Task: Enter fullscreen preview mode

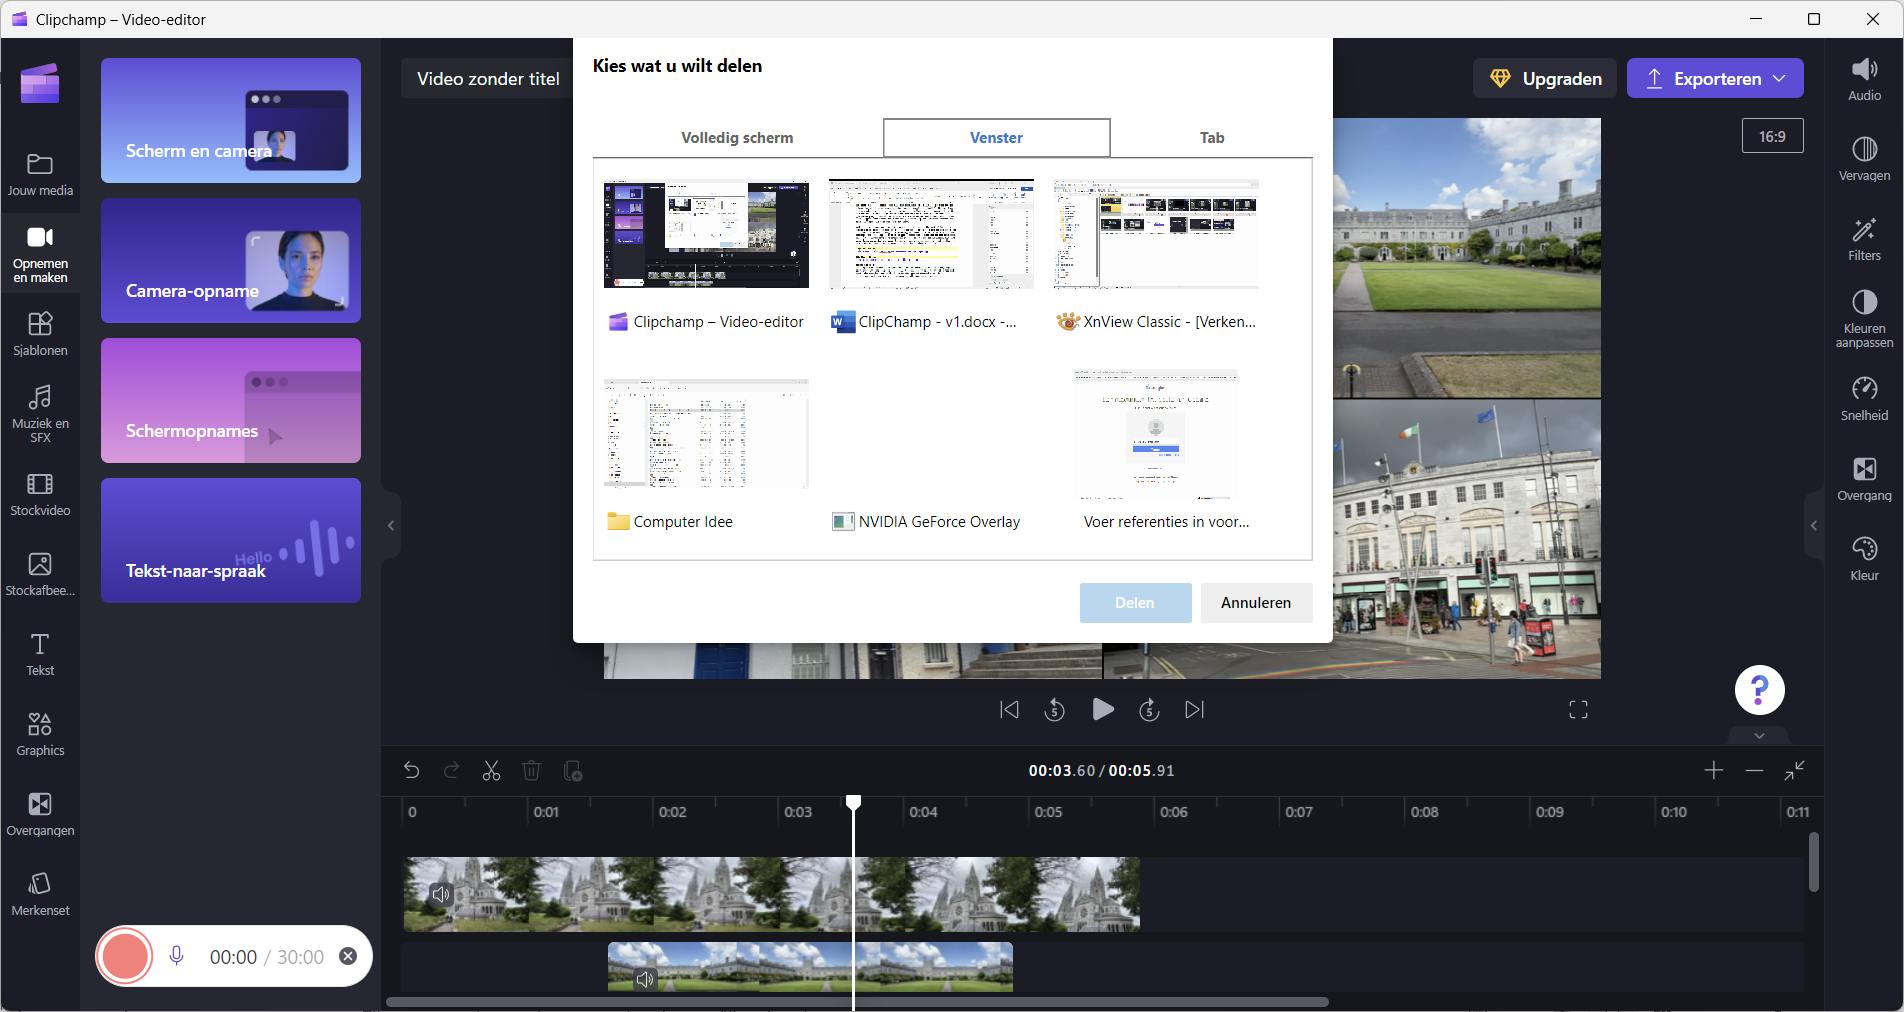Action: coord(1578,710)
